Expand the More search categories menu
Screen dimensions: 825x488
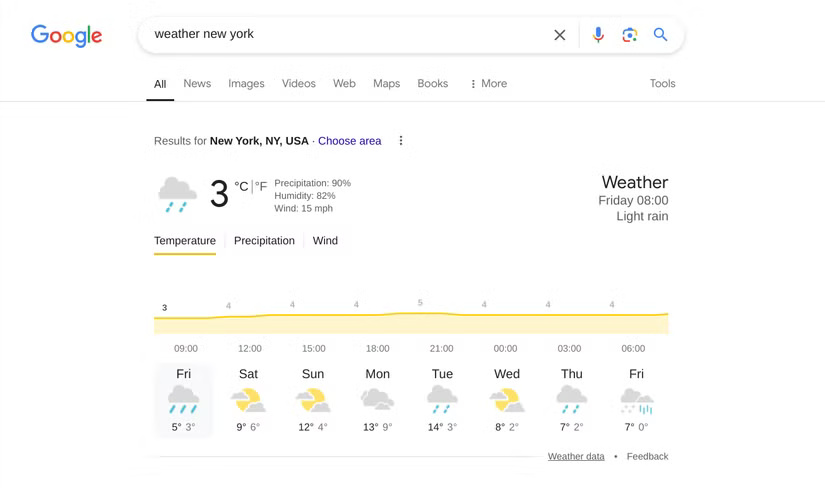point(488,84)
